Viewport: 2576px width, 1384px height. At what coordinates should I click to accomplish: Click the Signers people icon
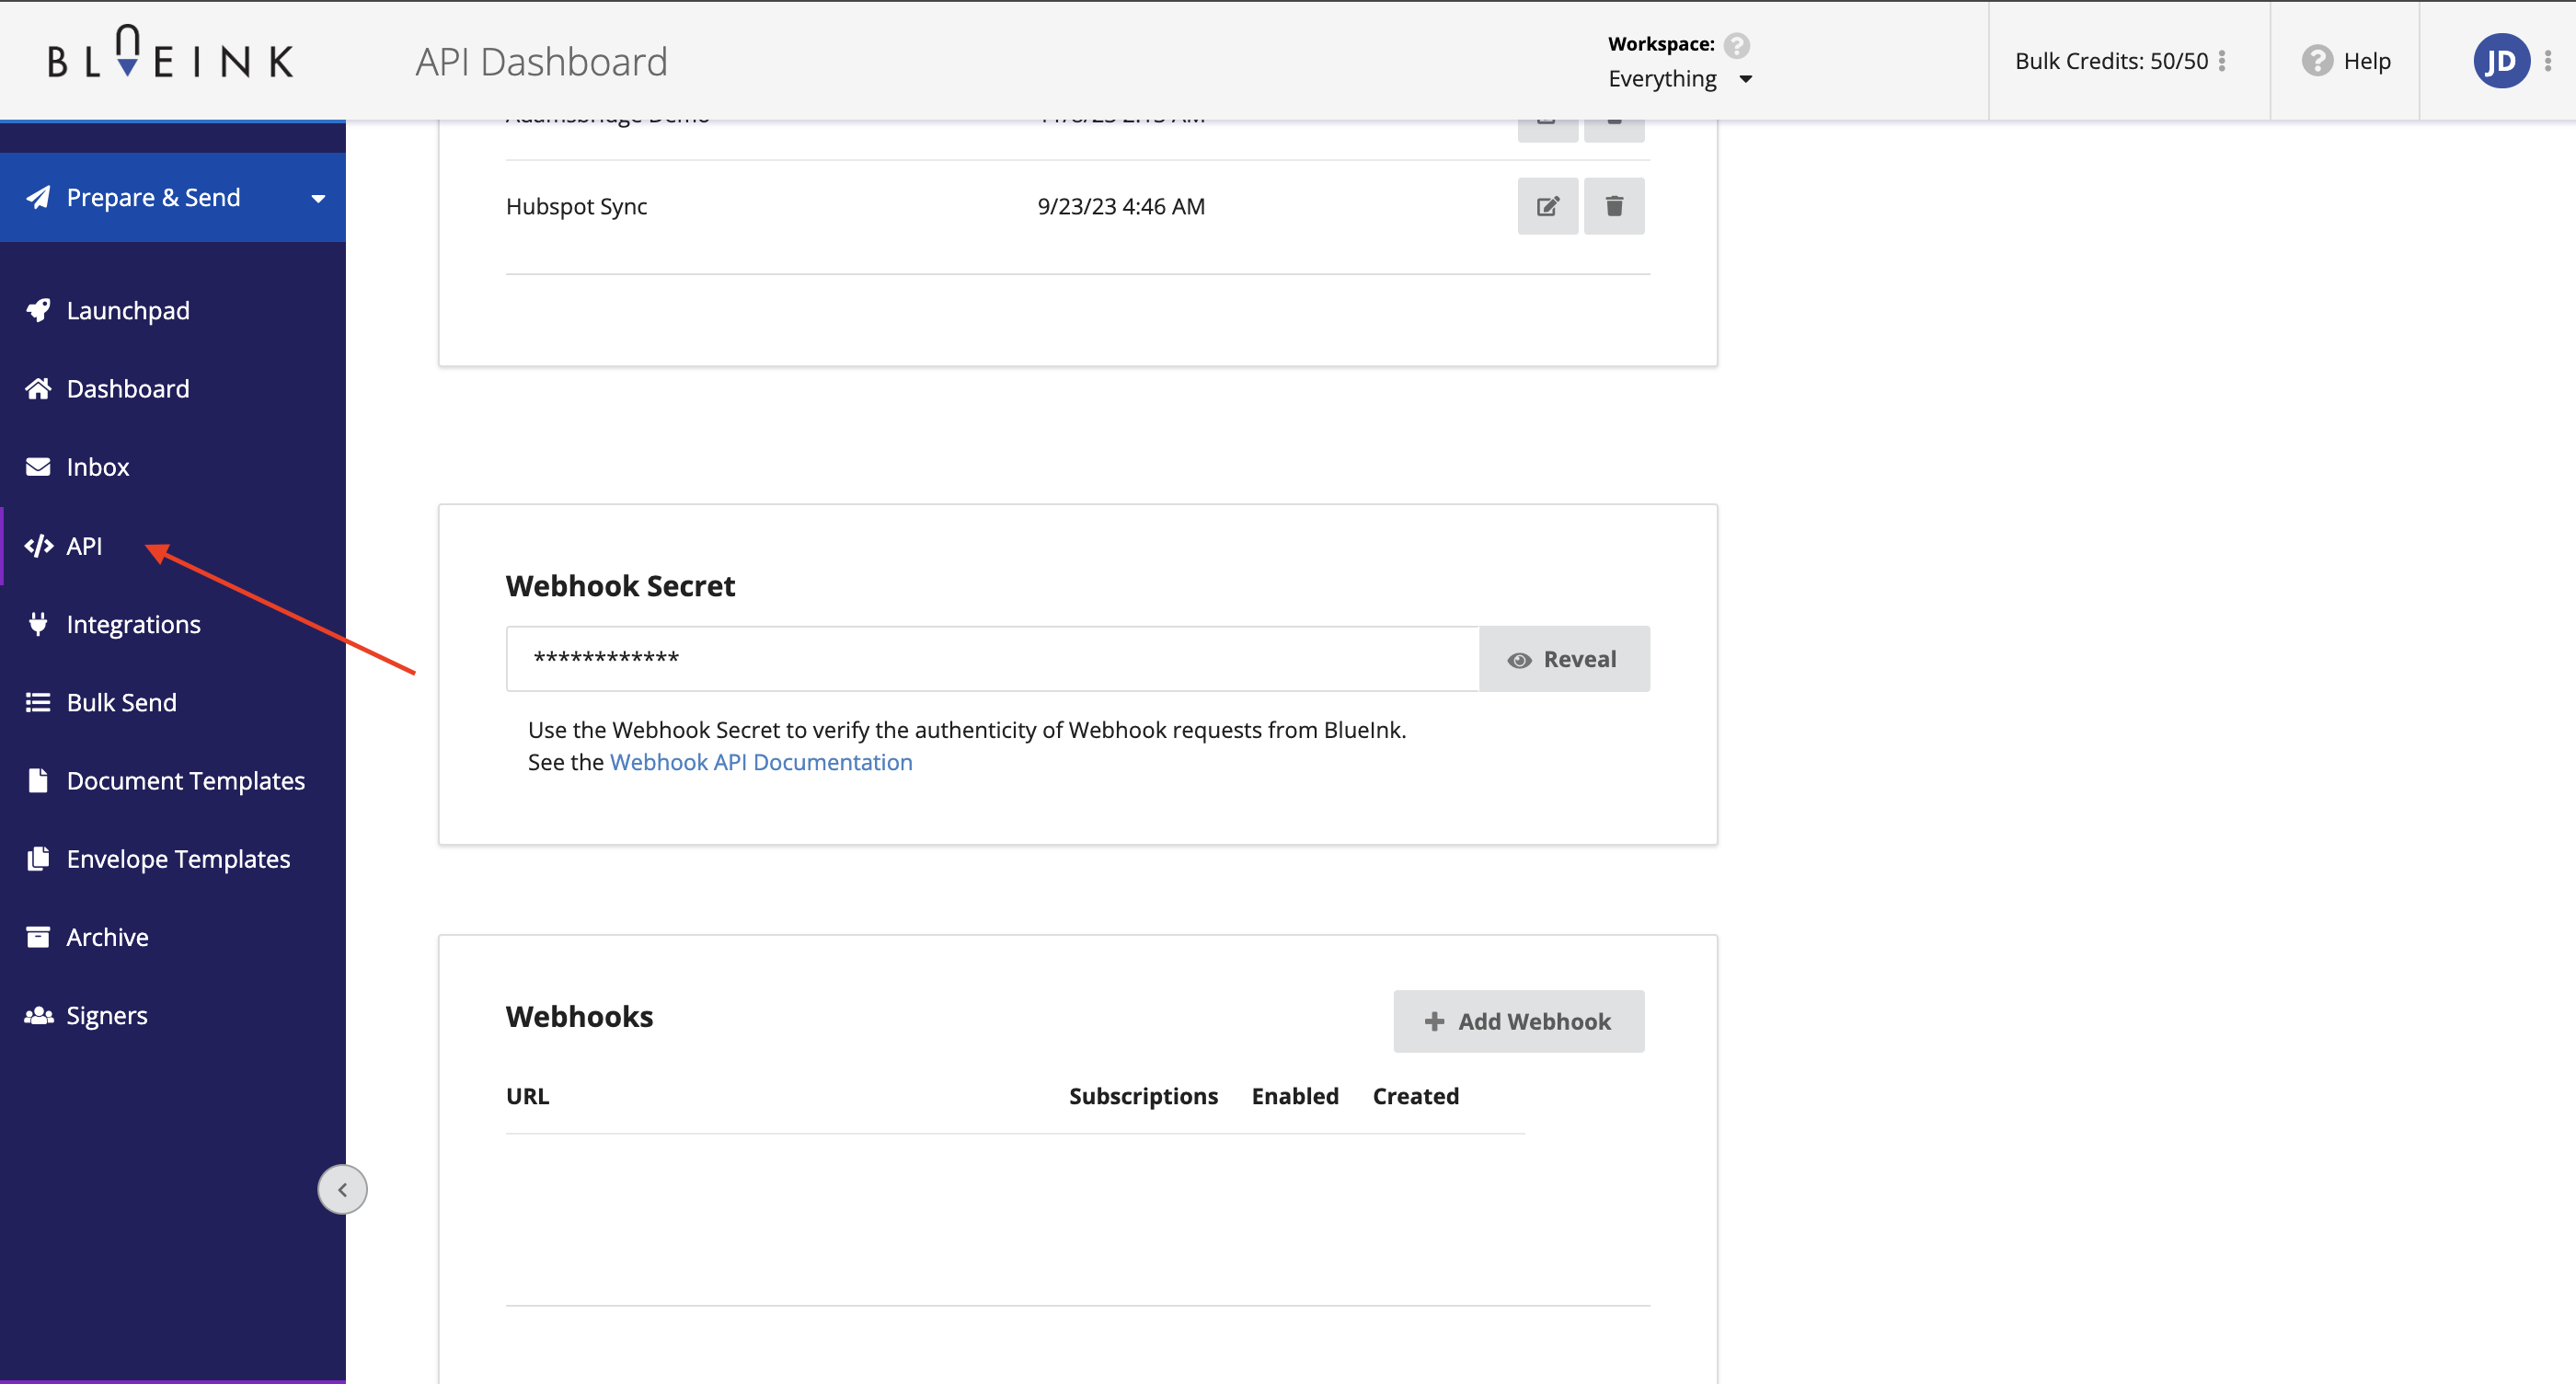click(x=38, y=1016)
